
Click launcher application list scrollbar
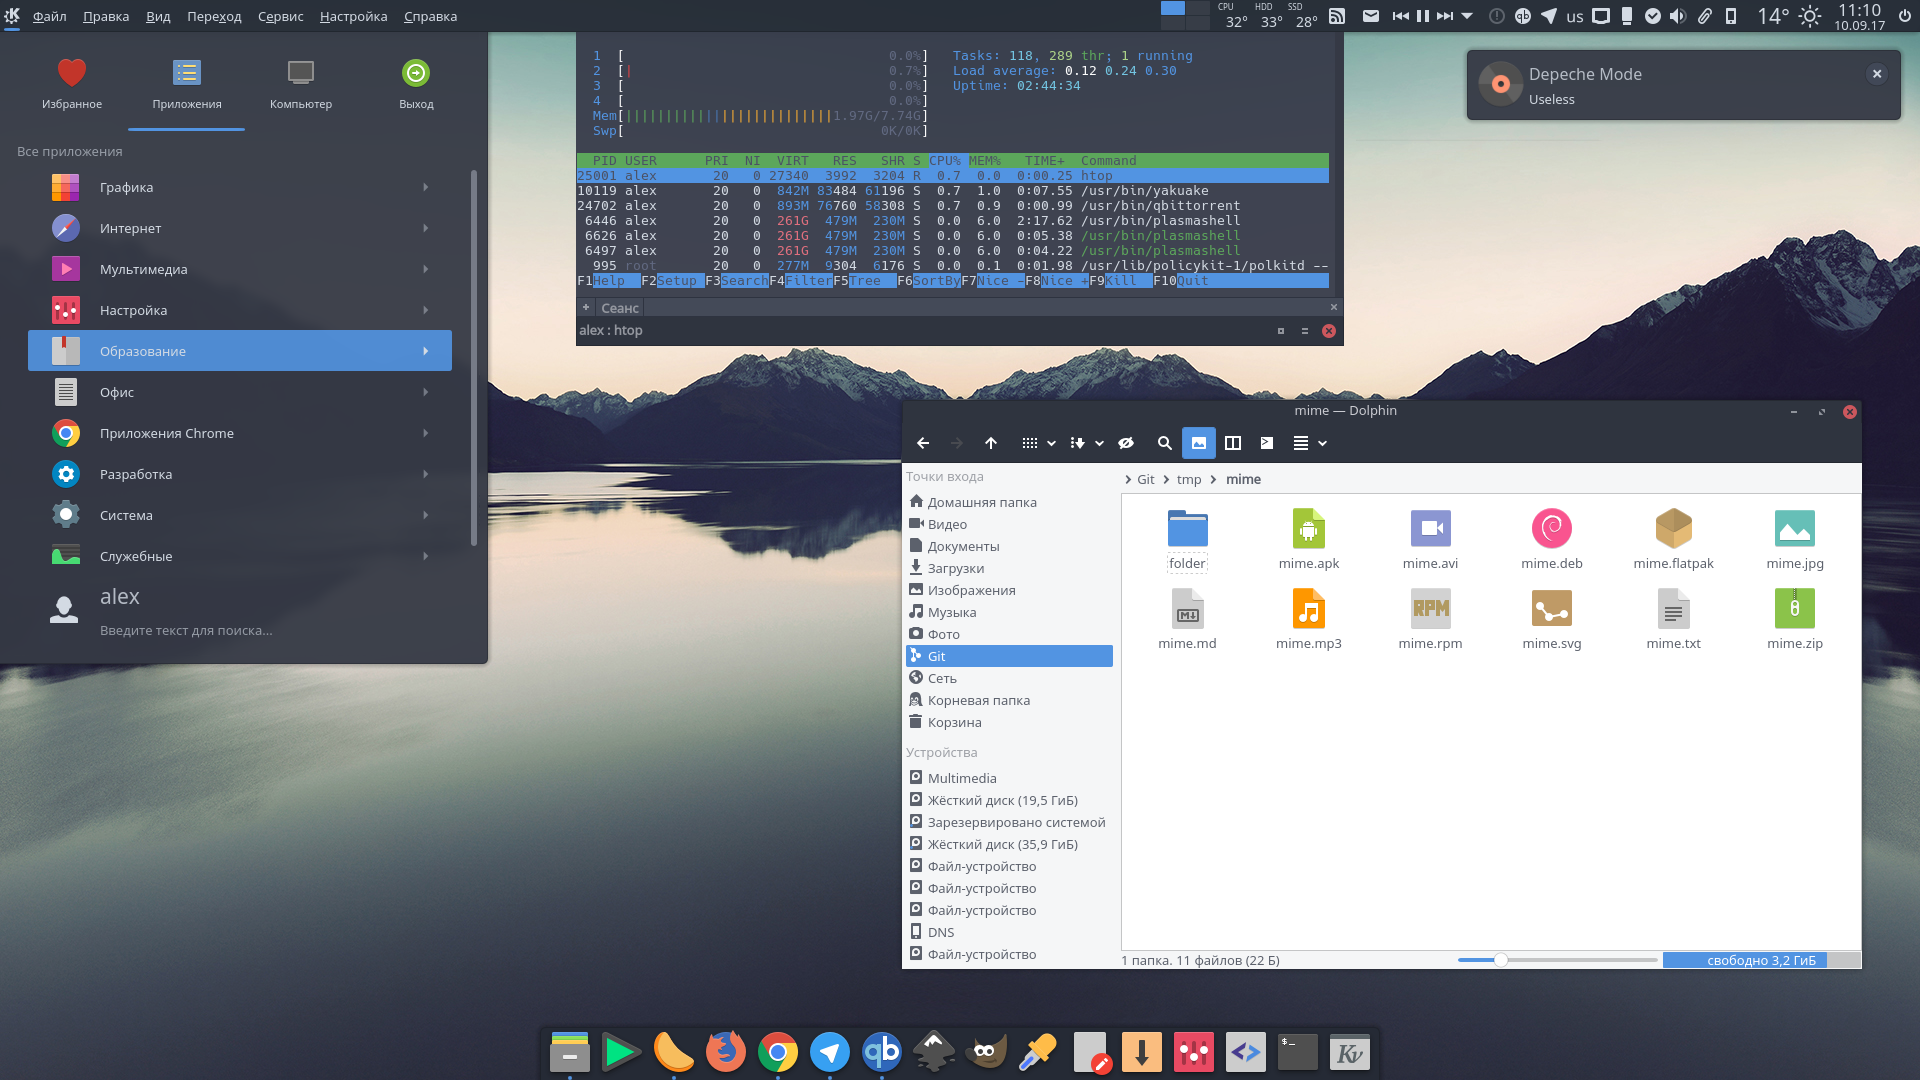473,358
